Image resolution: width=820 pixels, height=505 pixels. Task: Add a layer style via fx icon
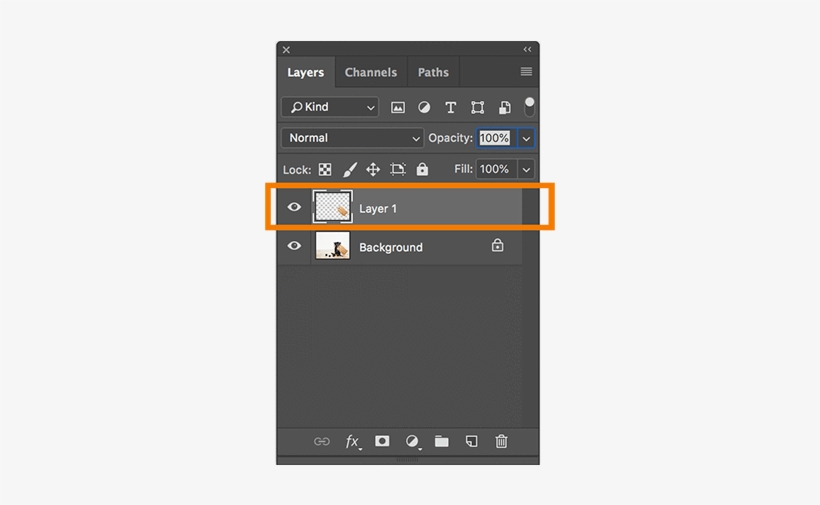coord(352,441)
